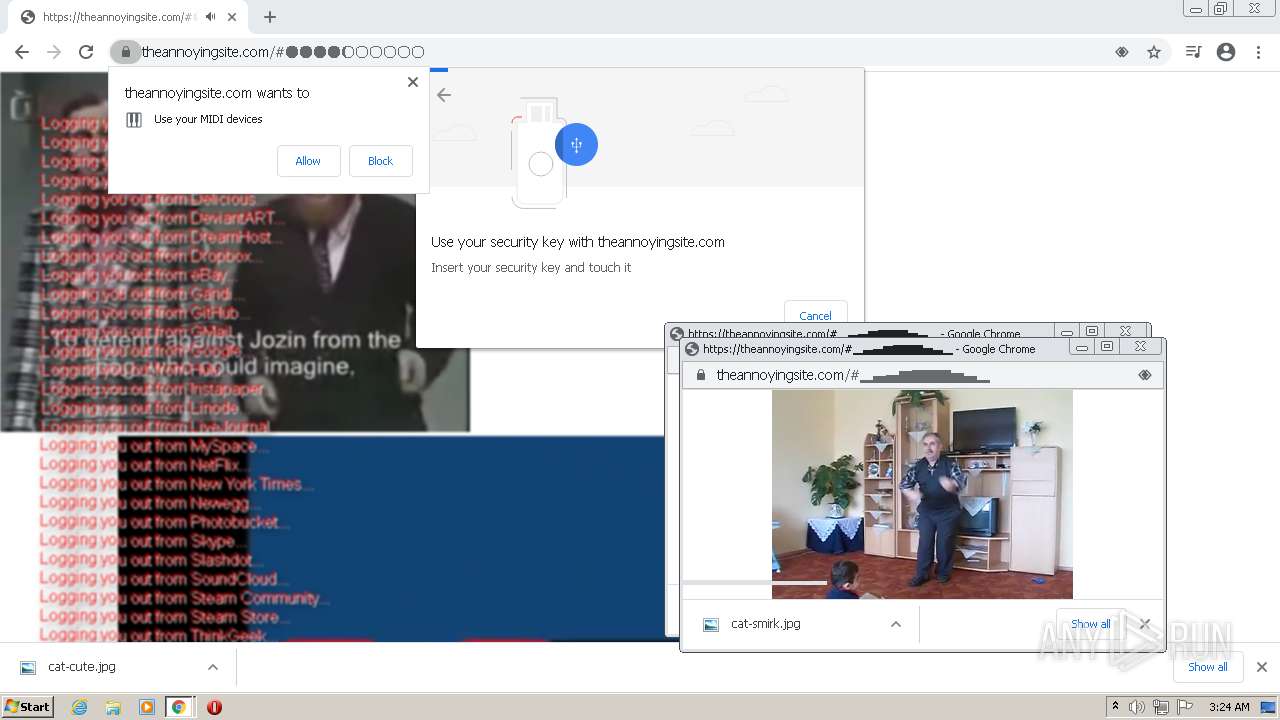1280x720 pixels.
Task: Expand cat-cute.jpg download options chevron
Action: [x=212, y=667]
